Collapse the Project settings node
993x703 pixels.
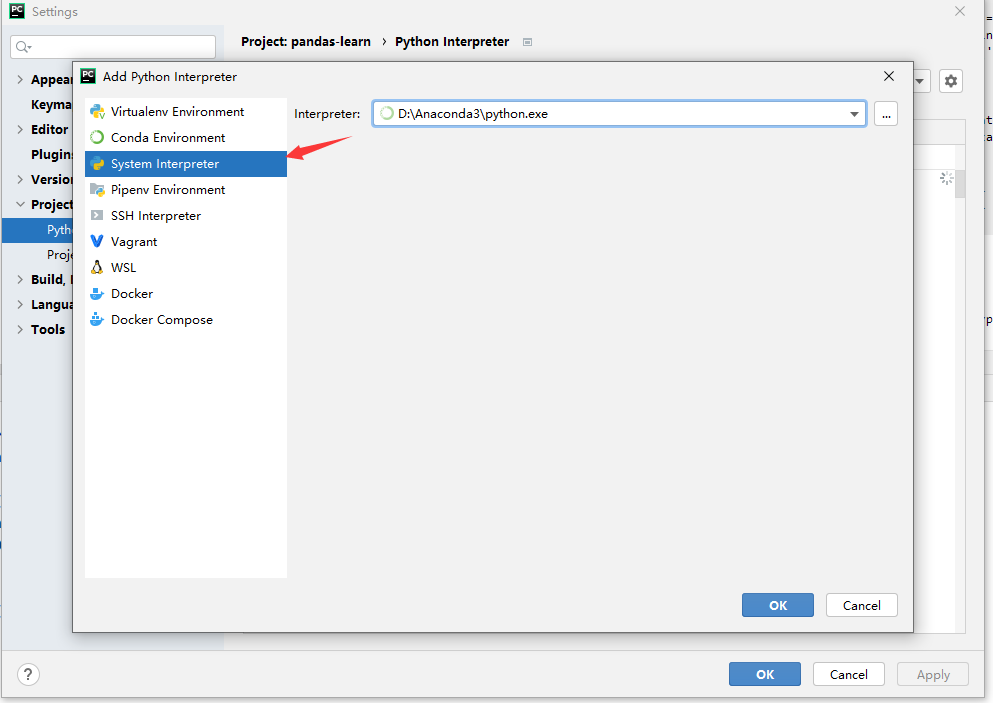click(x=20, y=204)
